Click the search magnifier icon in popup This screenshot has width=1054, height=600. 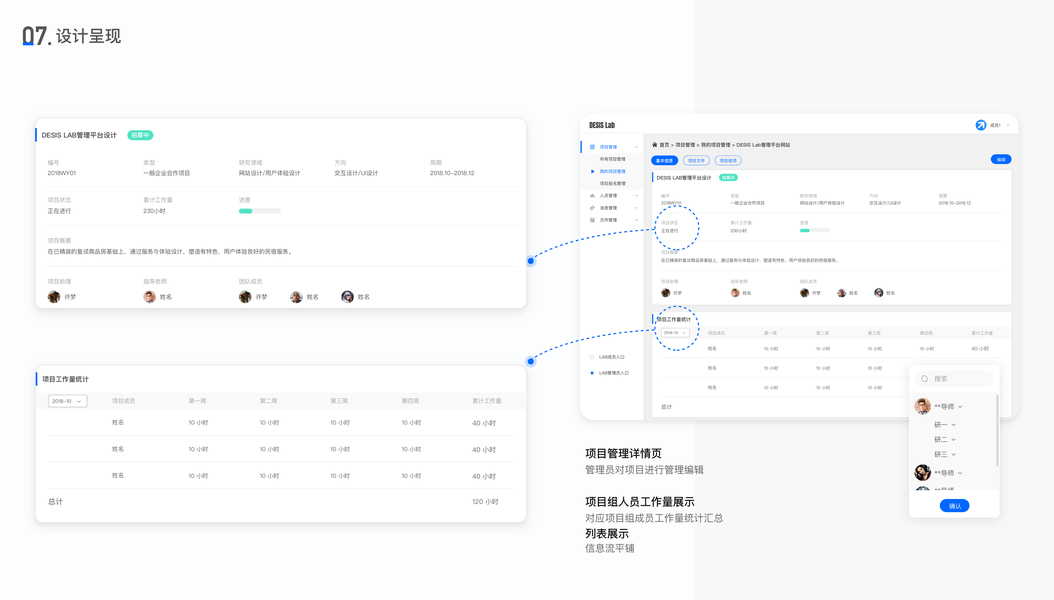(925, 379)
